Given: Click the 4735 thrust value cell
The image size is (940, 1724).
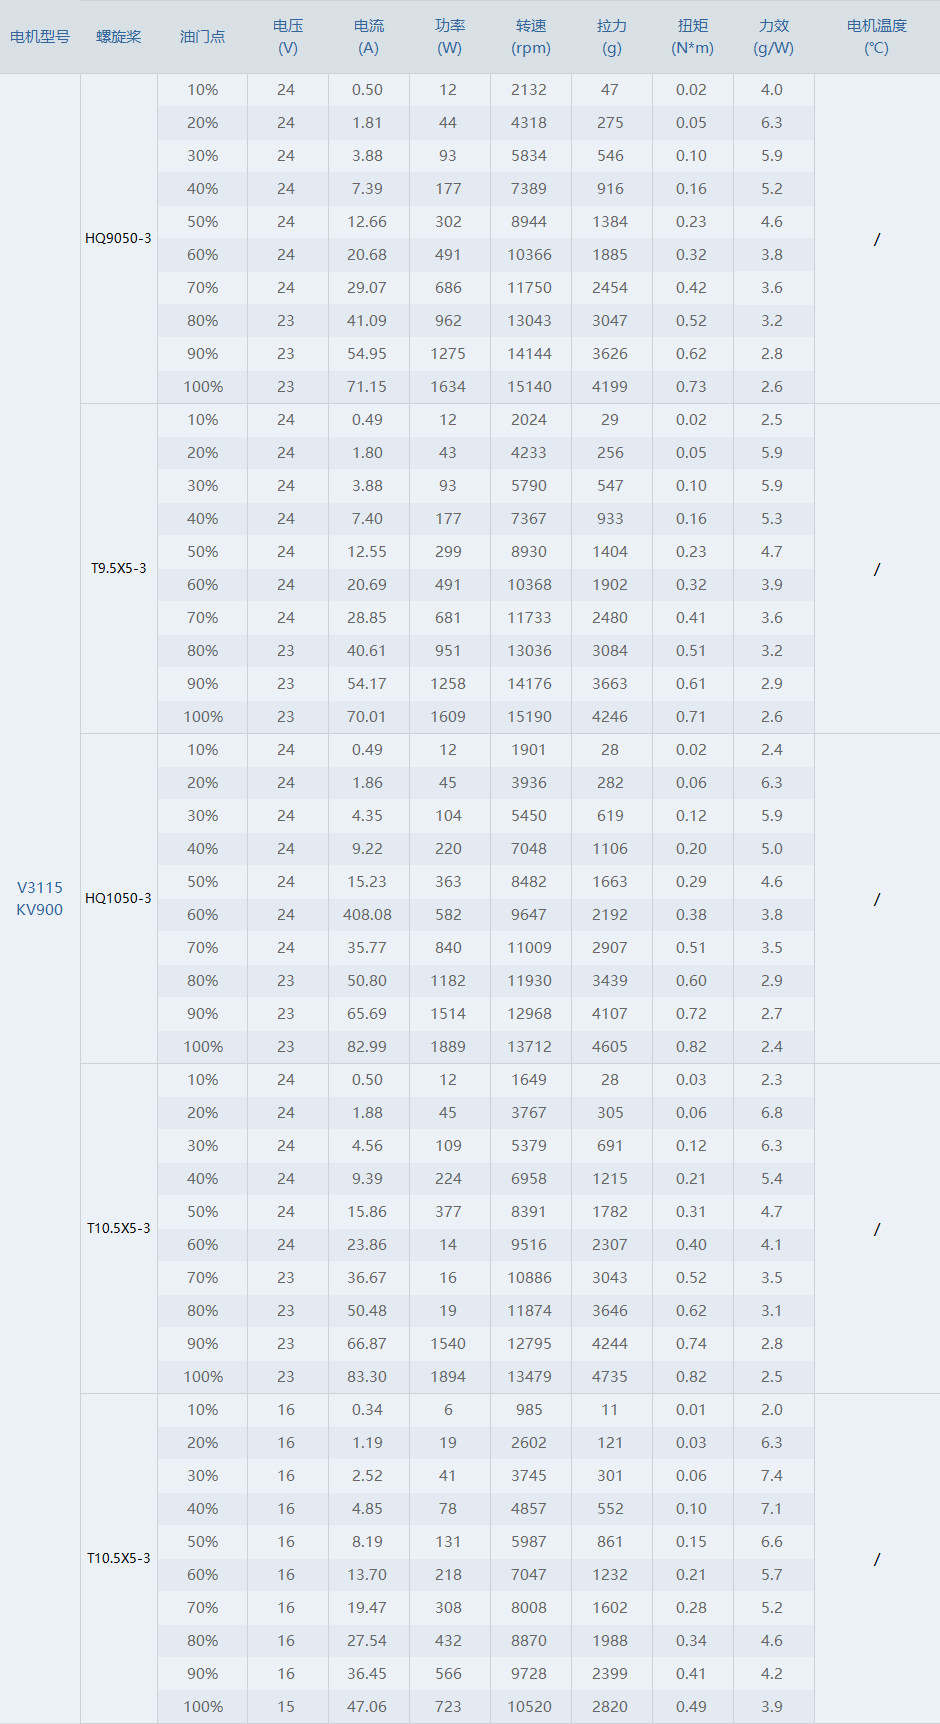Looking at the screenshot, I should (610, 1377).
